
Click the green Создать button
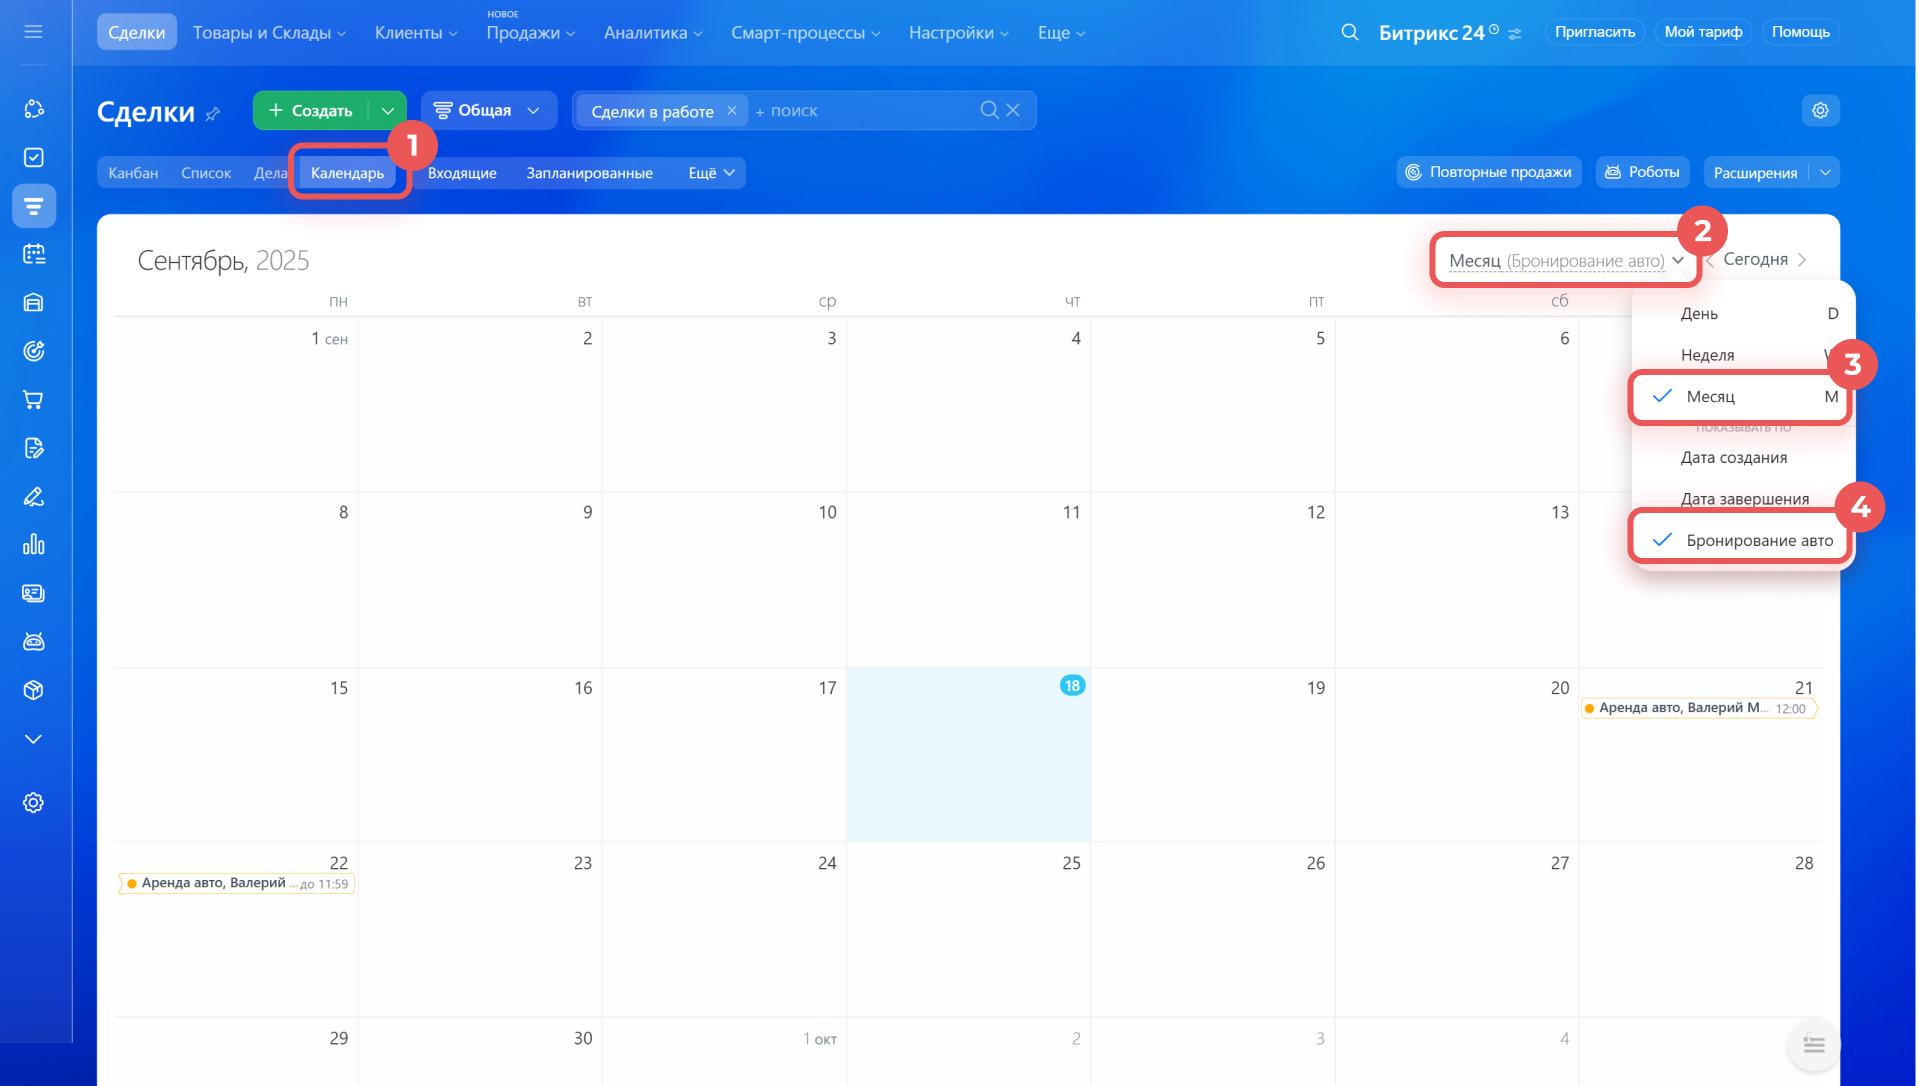(311, 110)
